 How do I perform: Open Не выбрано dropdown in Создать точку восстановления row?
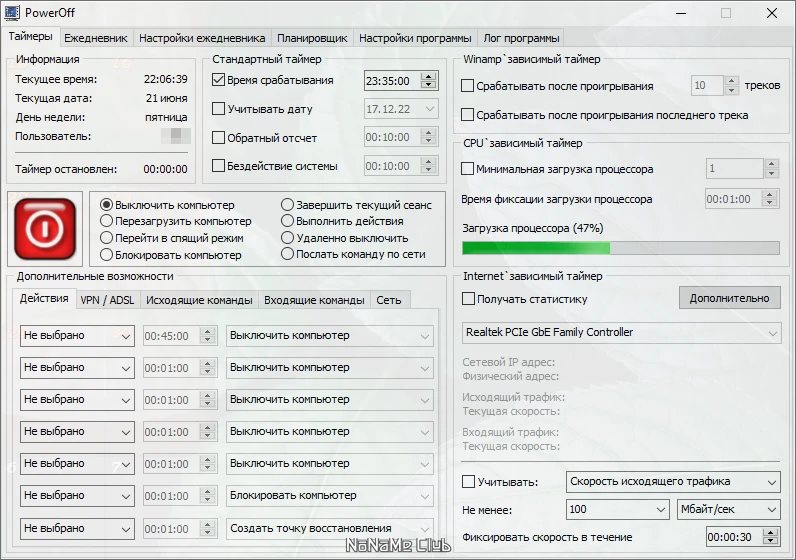pyautogui.click(x=77, y=529)
